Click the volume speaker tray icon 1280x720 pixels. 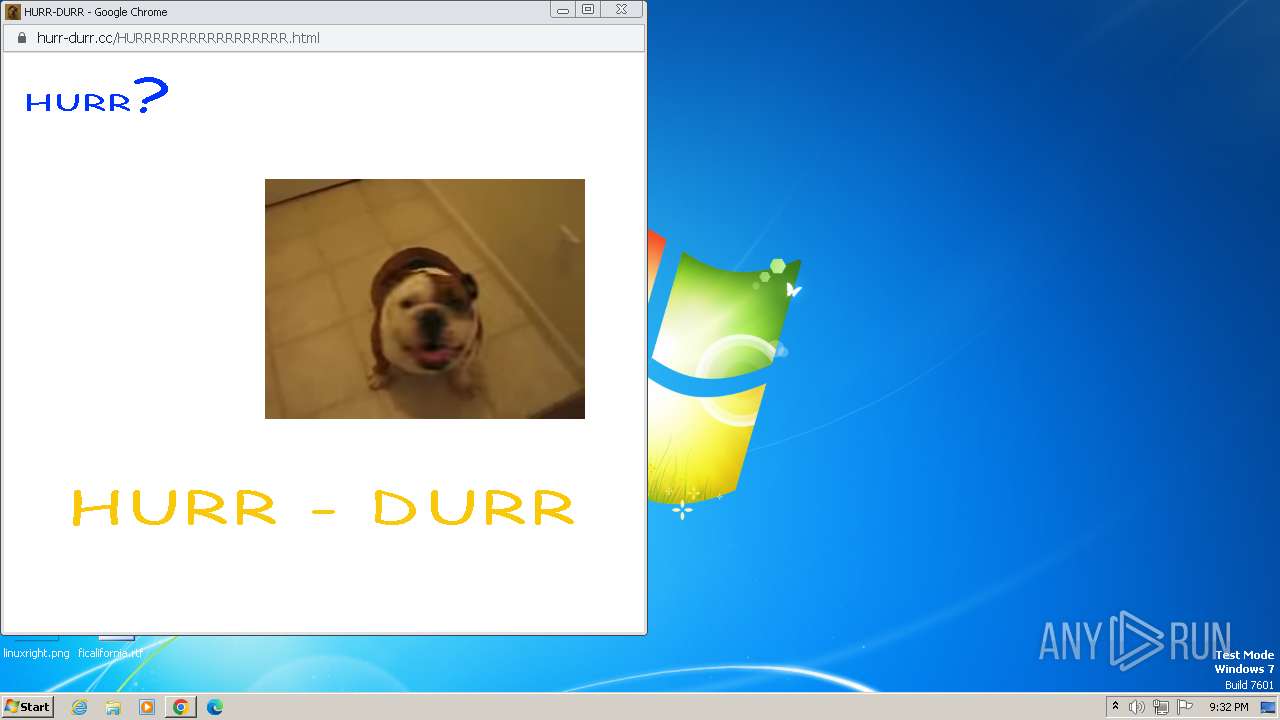tap(1137, 707)
